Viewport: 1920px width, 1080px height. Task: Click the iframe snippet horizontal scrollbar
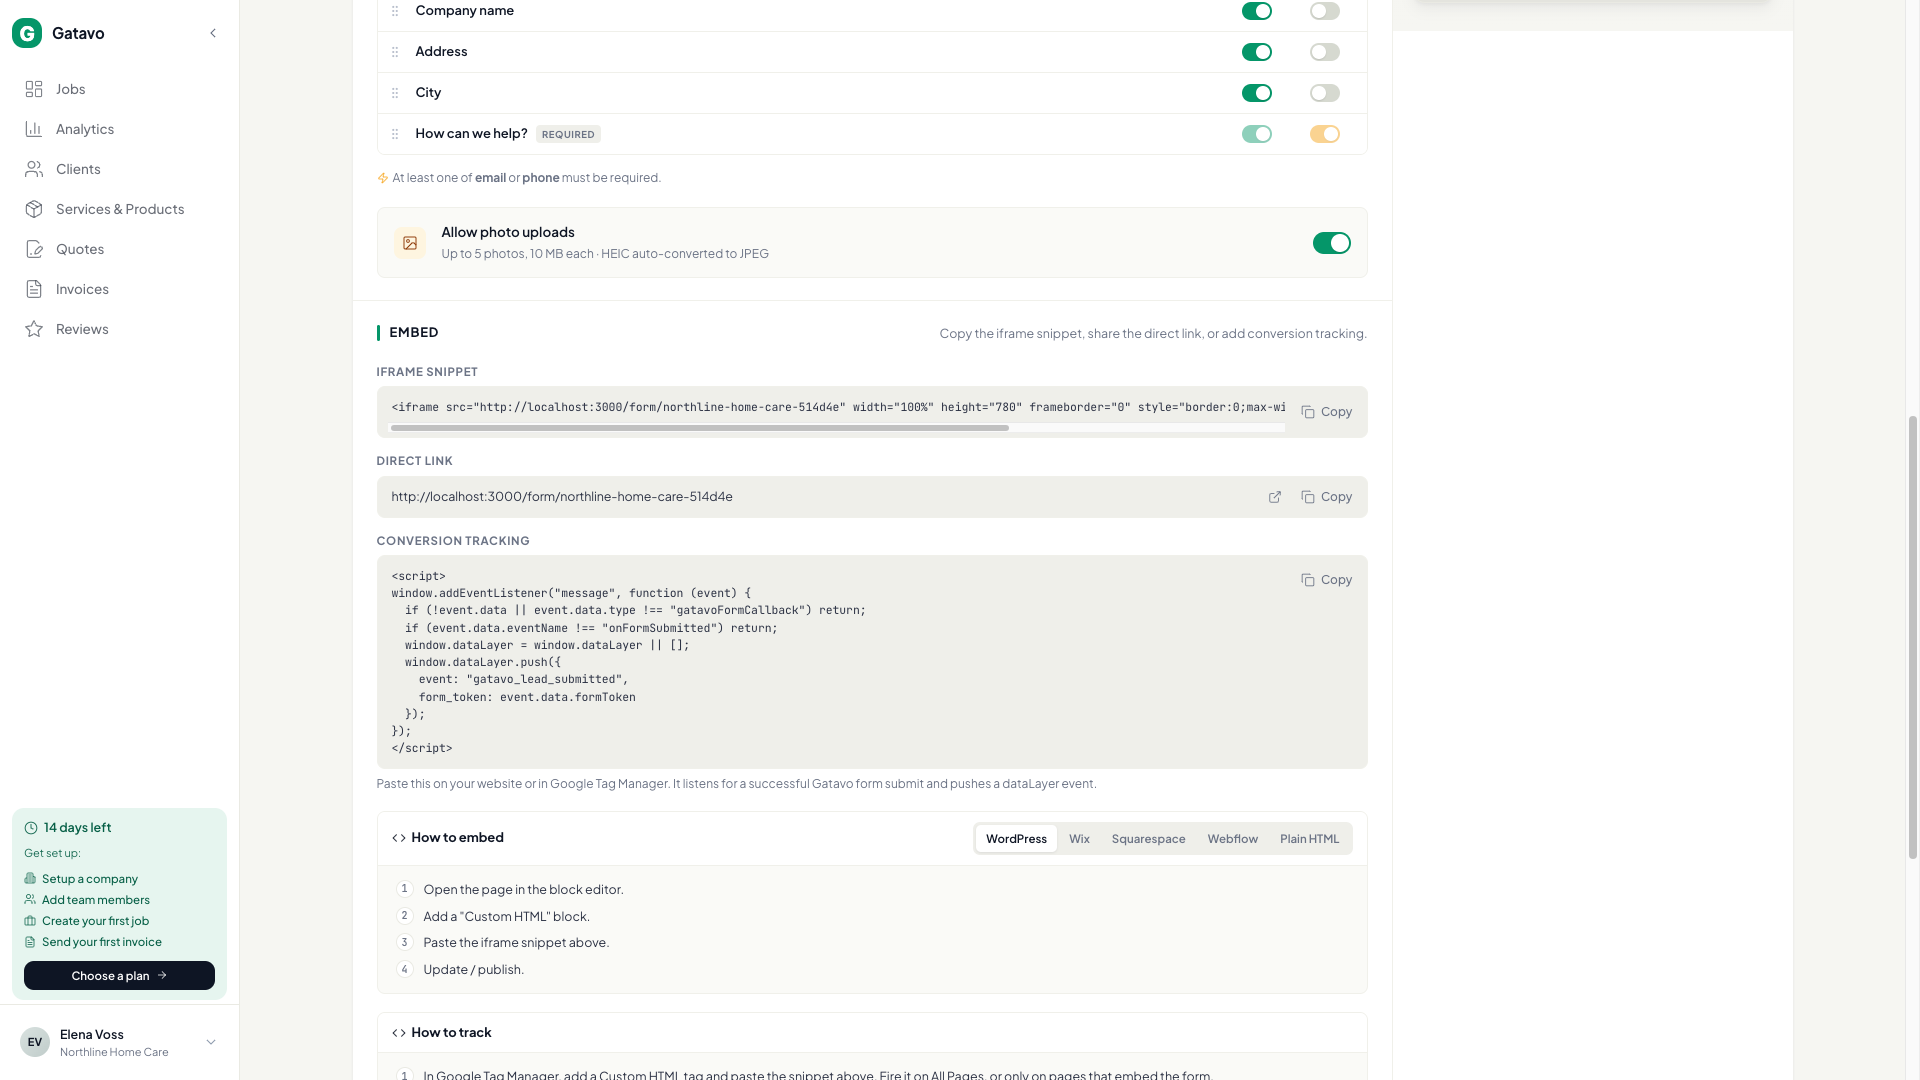click(699, 428)
